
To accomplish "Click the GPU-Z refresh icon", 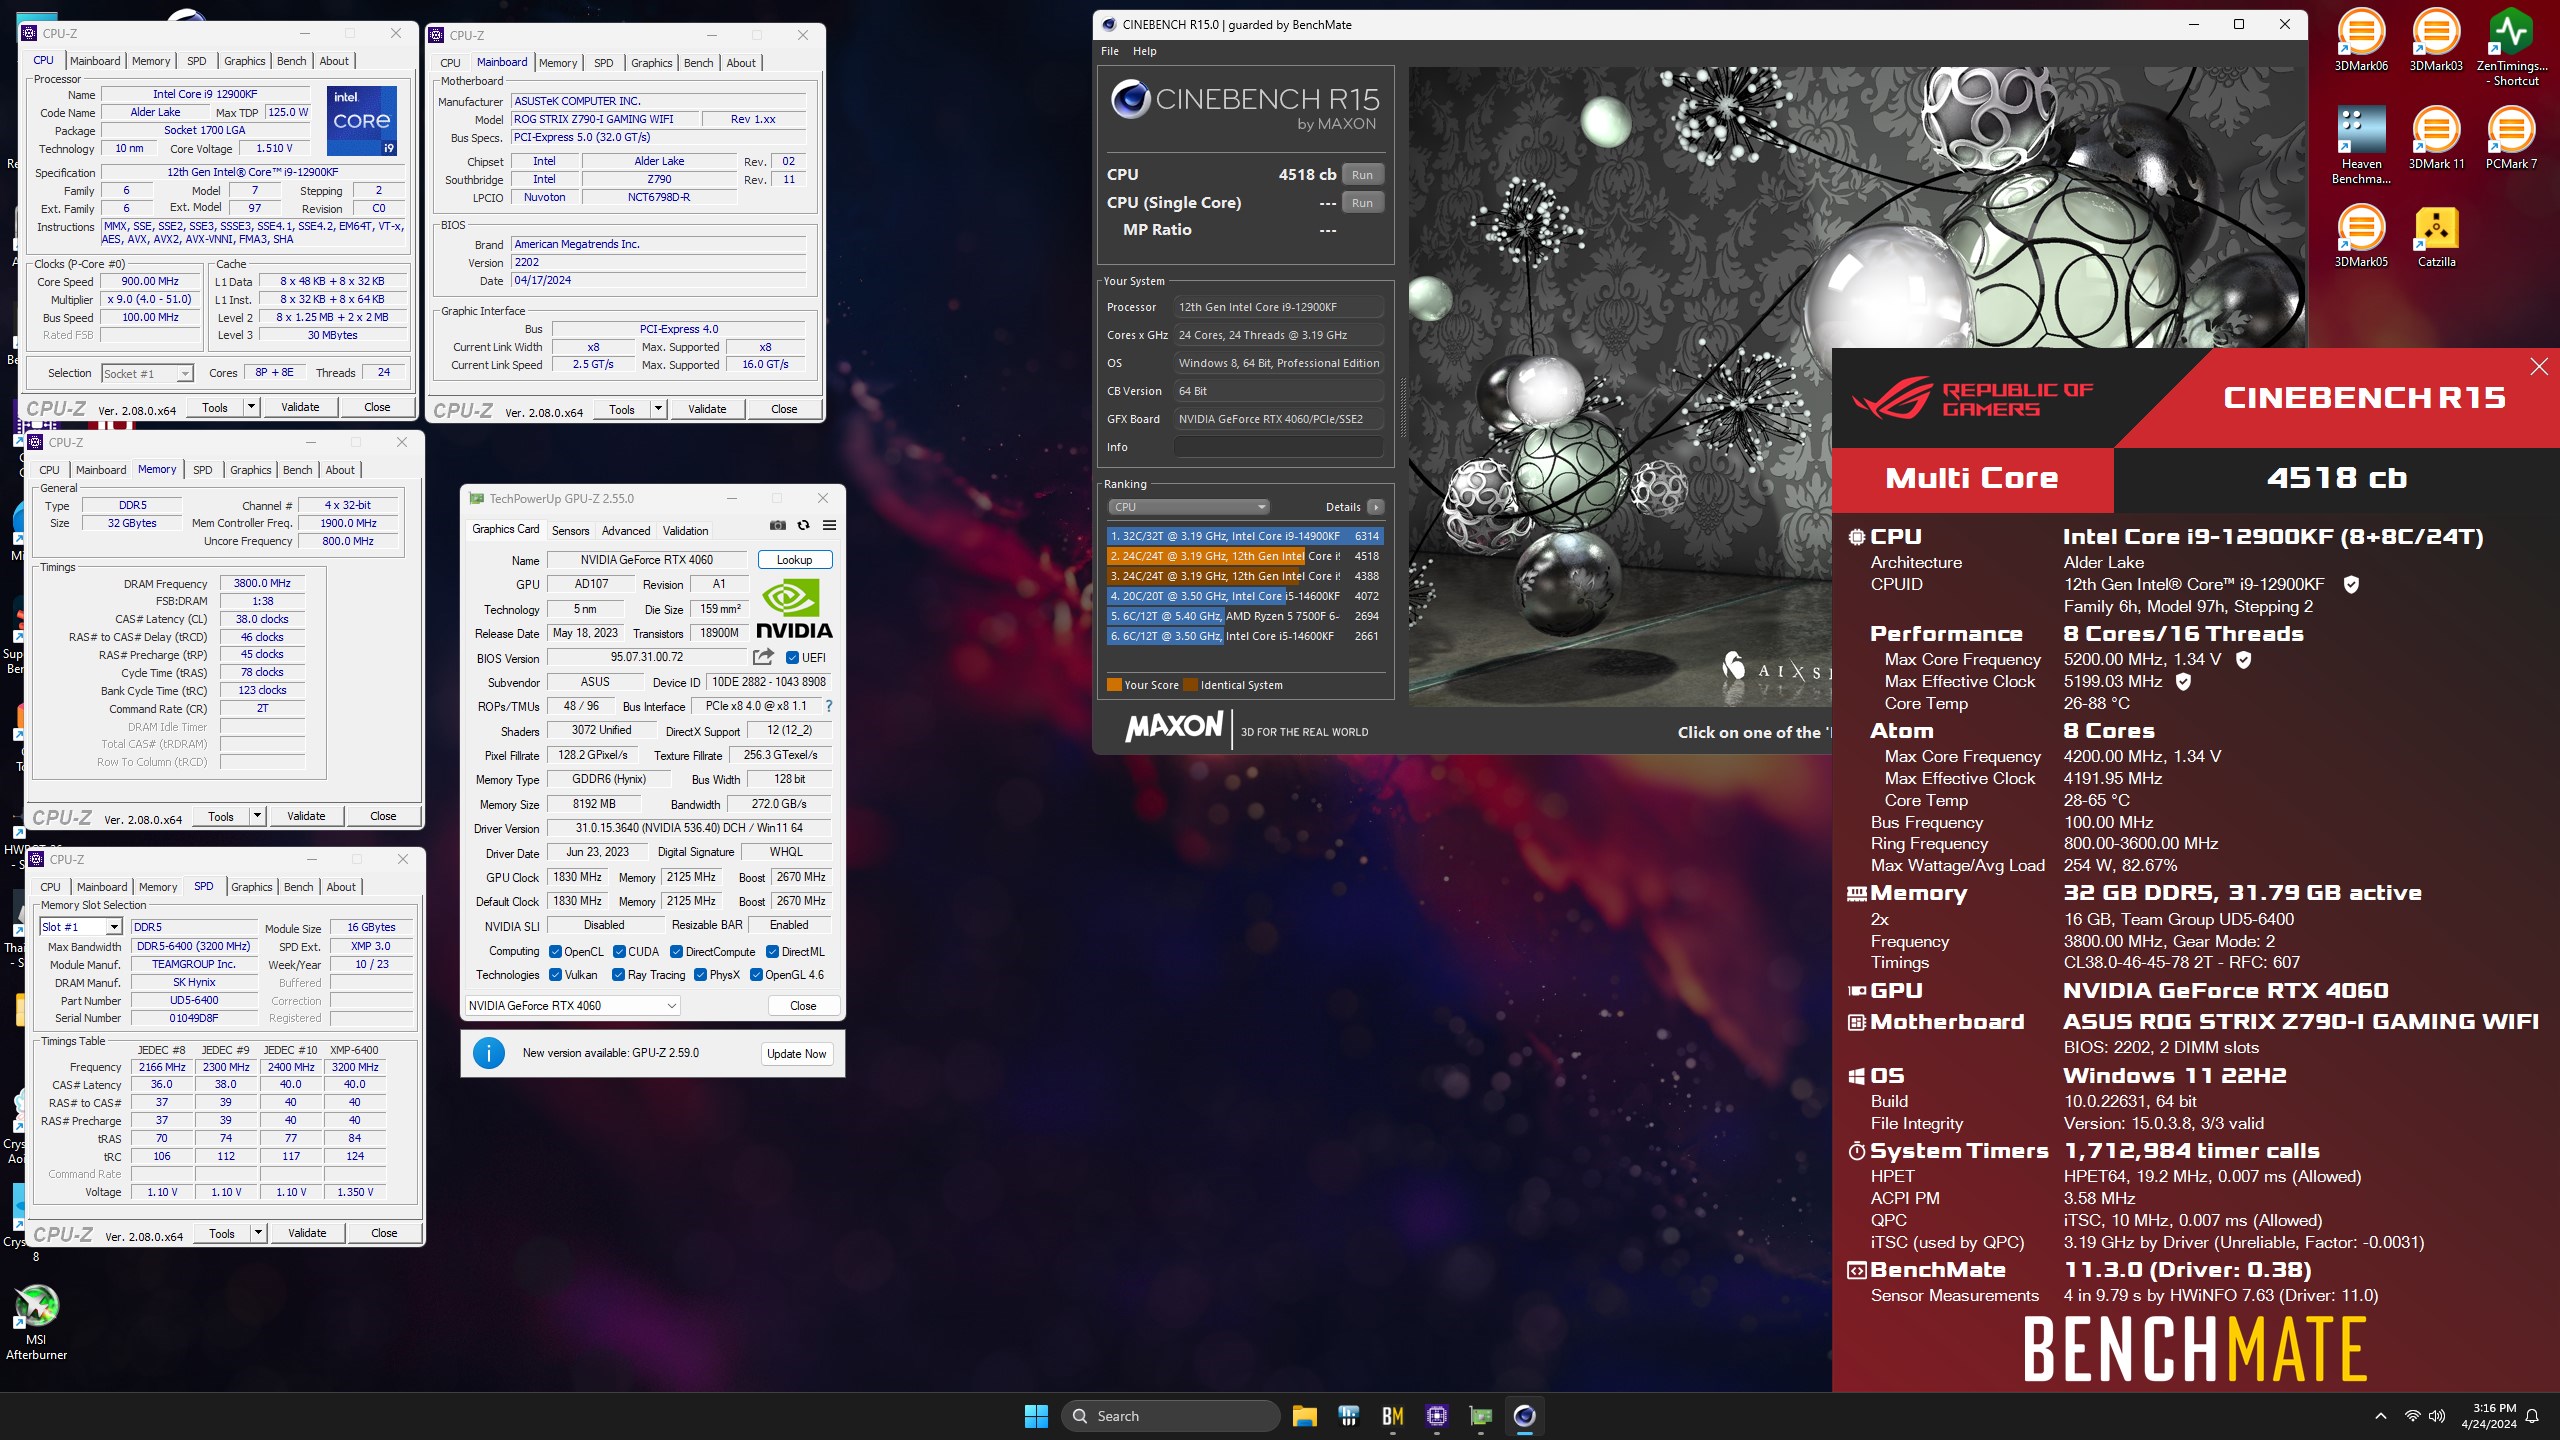I will coord(803,525).
